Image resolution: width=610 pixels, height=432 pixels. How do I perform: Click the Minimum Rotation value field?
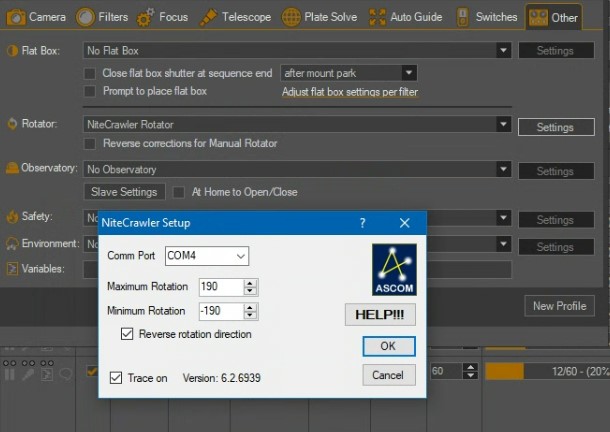click(x=221, y=311)
